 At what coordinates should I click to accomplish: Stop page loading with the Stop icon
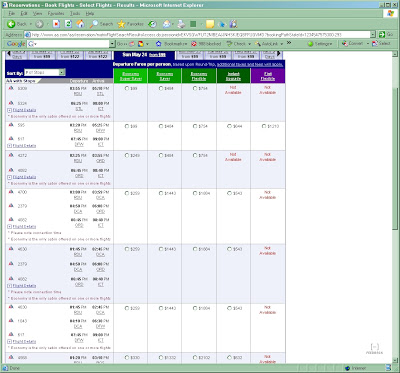pos(56,24)
